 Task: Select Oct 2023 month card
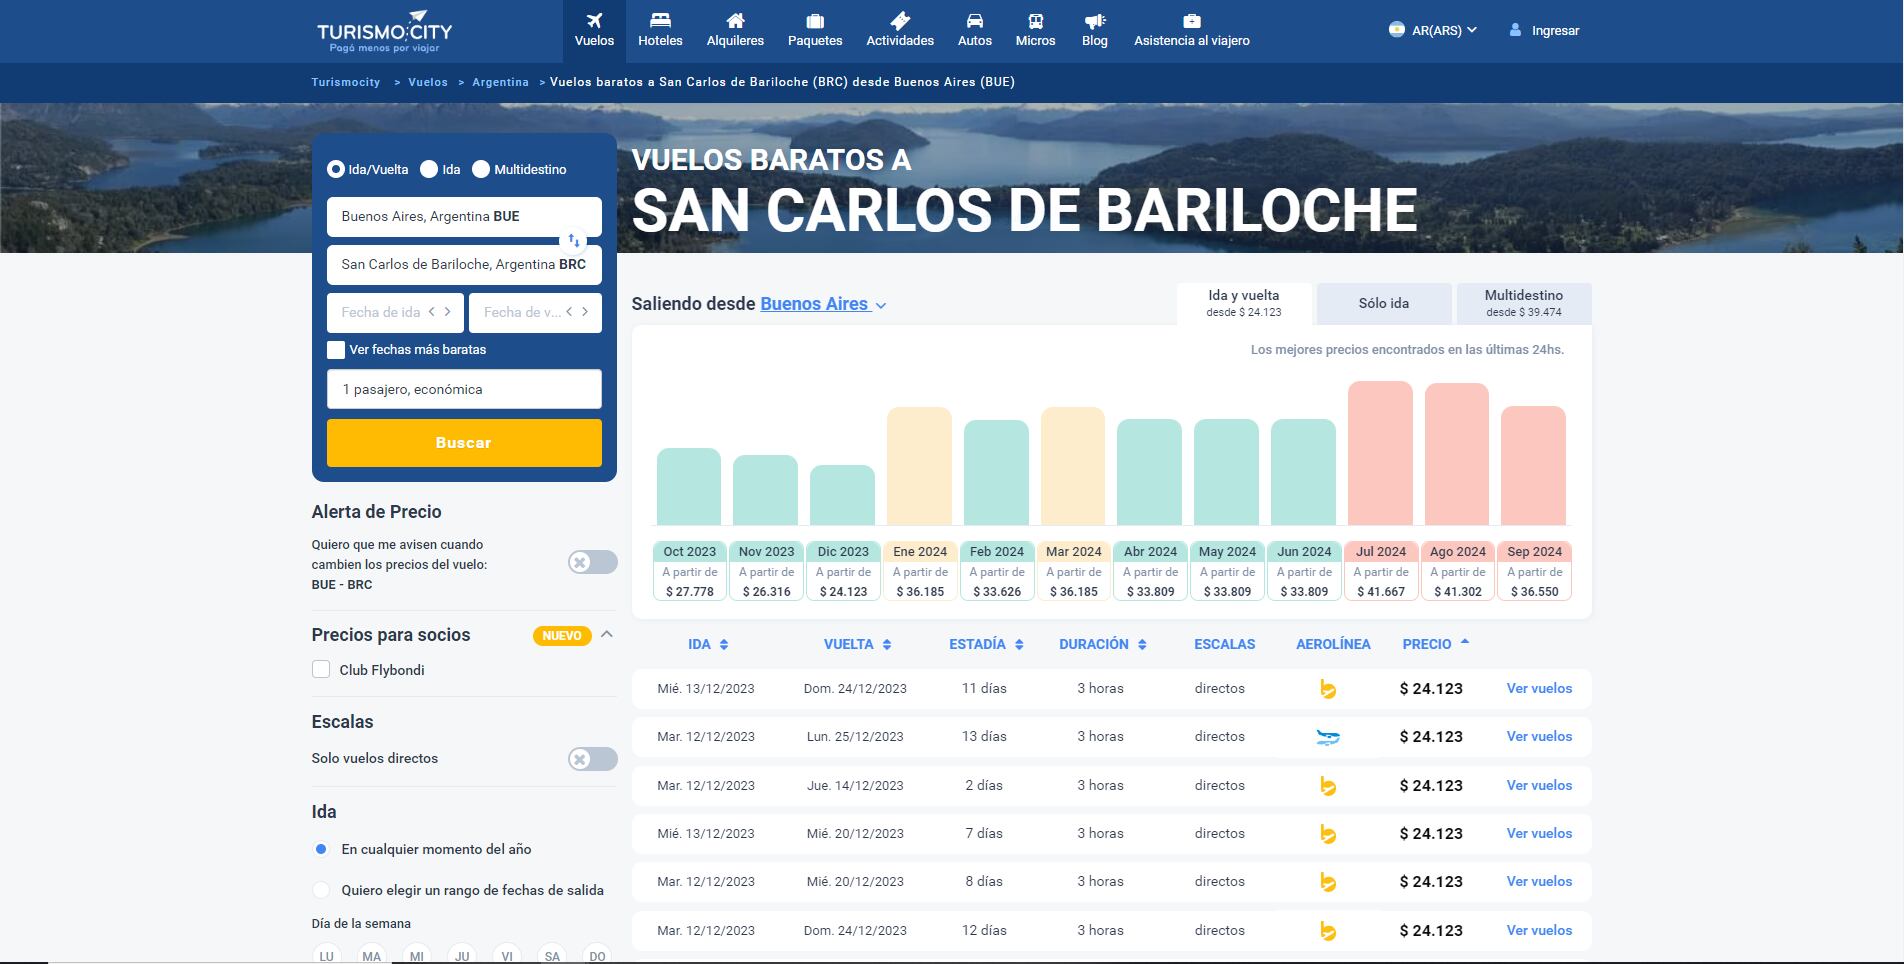[689, 571]
